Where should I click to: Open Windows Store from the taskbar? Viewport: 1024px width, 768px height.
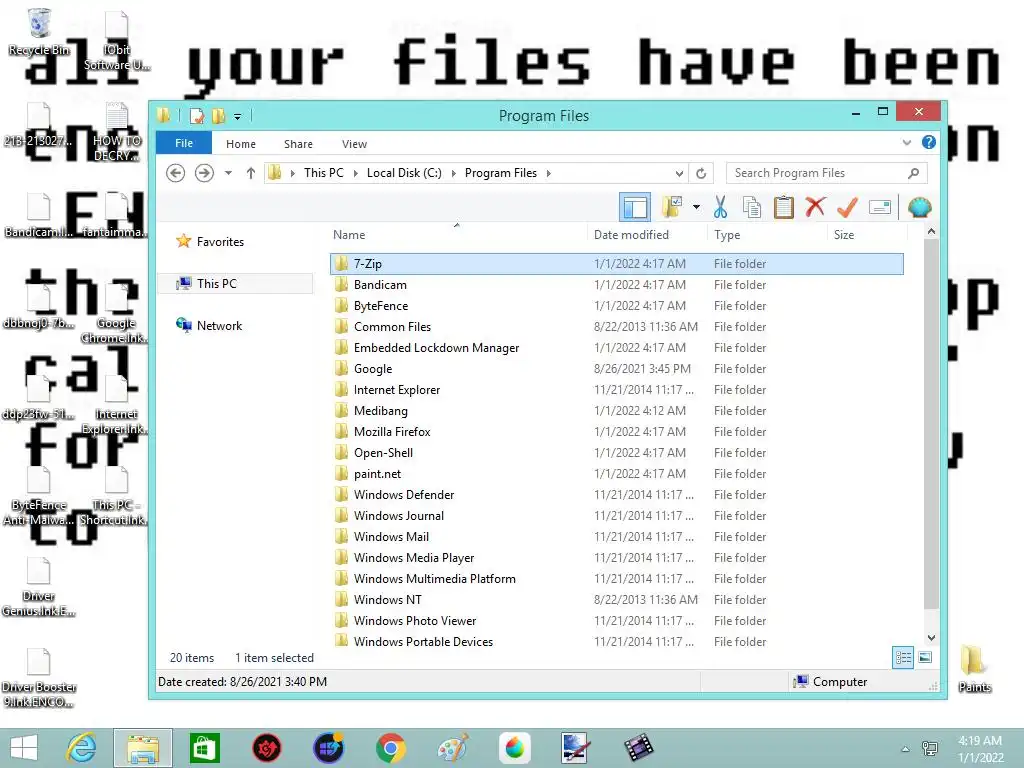click(x=204, y=748)
